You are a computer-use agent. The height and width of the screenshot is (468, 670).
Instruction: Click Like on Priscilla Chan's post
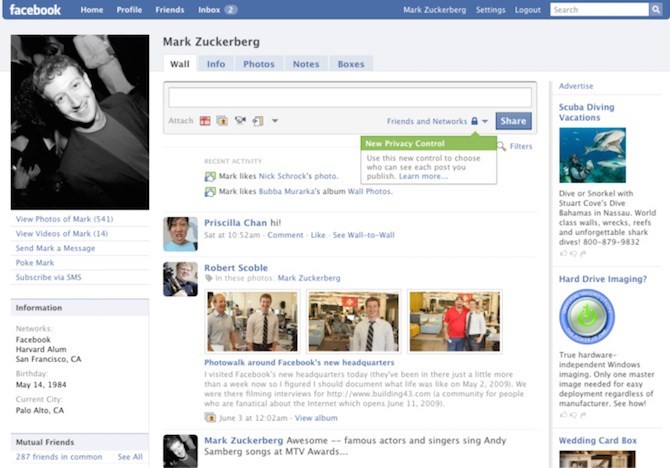click(x=317, y=235)
